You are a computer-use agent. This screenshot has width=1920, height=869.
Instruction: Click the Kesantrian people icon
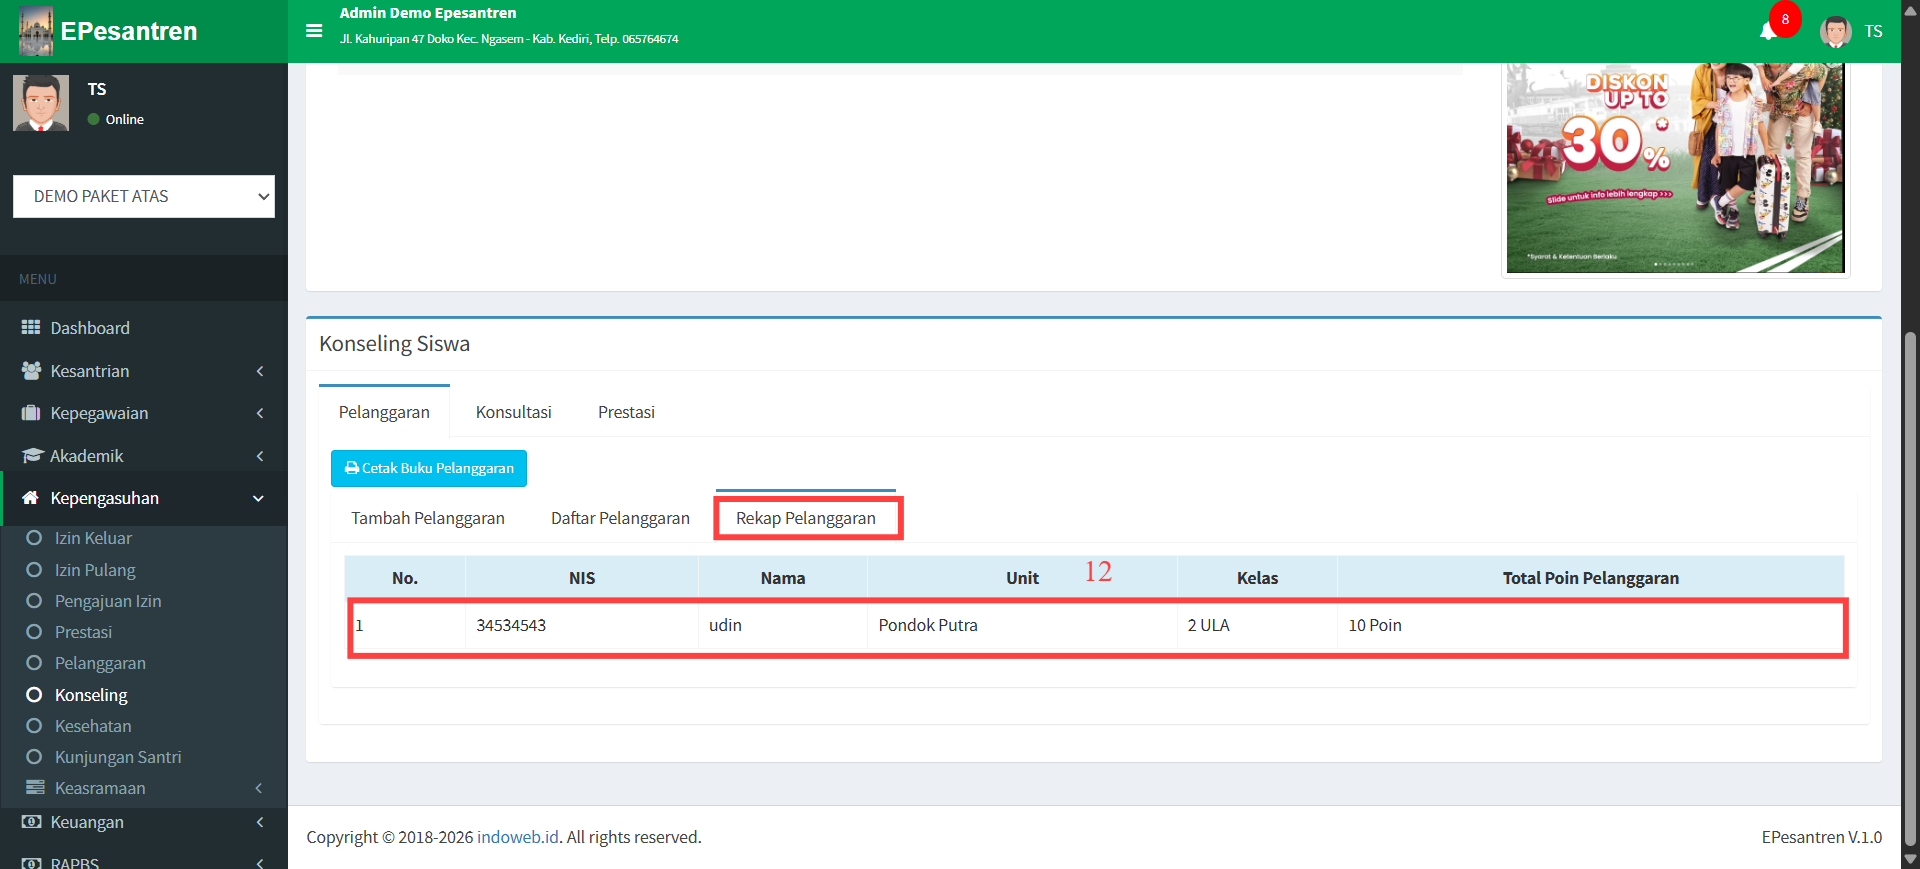click(31, 371)
